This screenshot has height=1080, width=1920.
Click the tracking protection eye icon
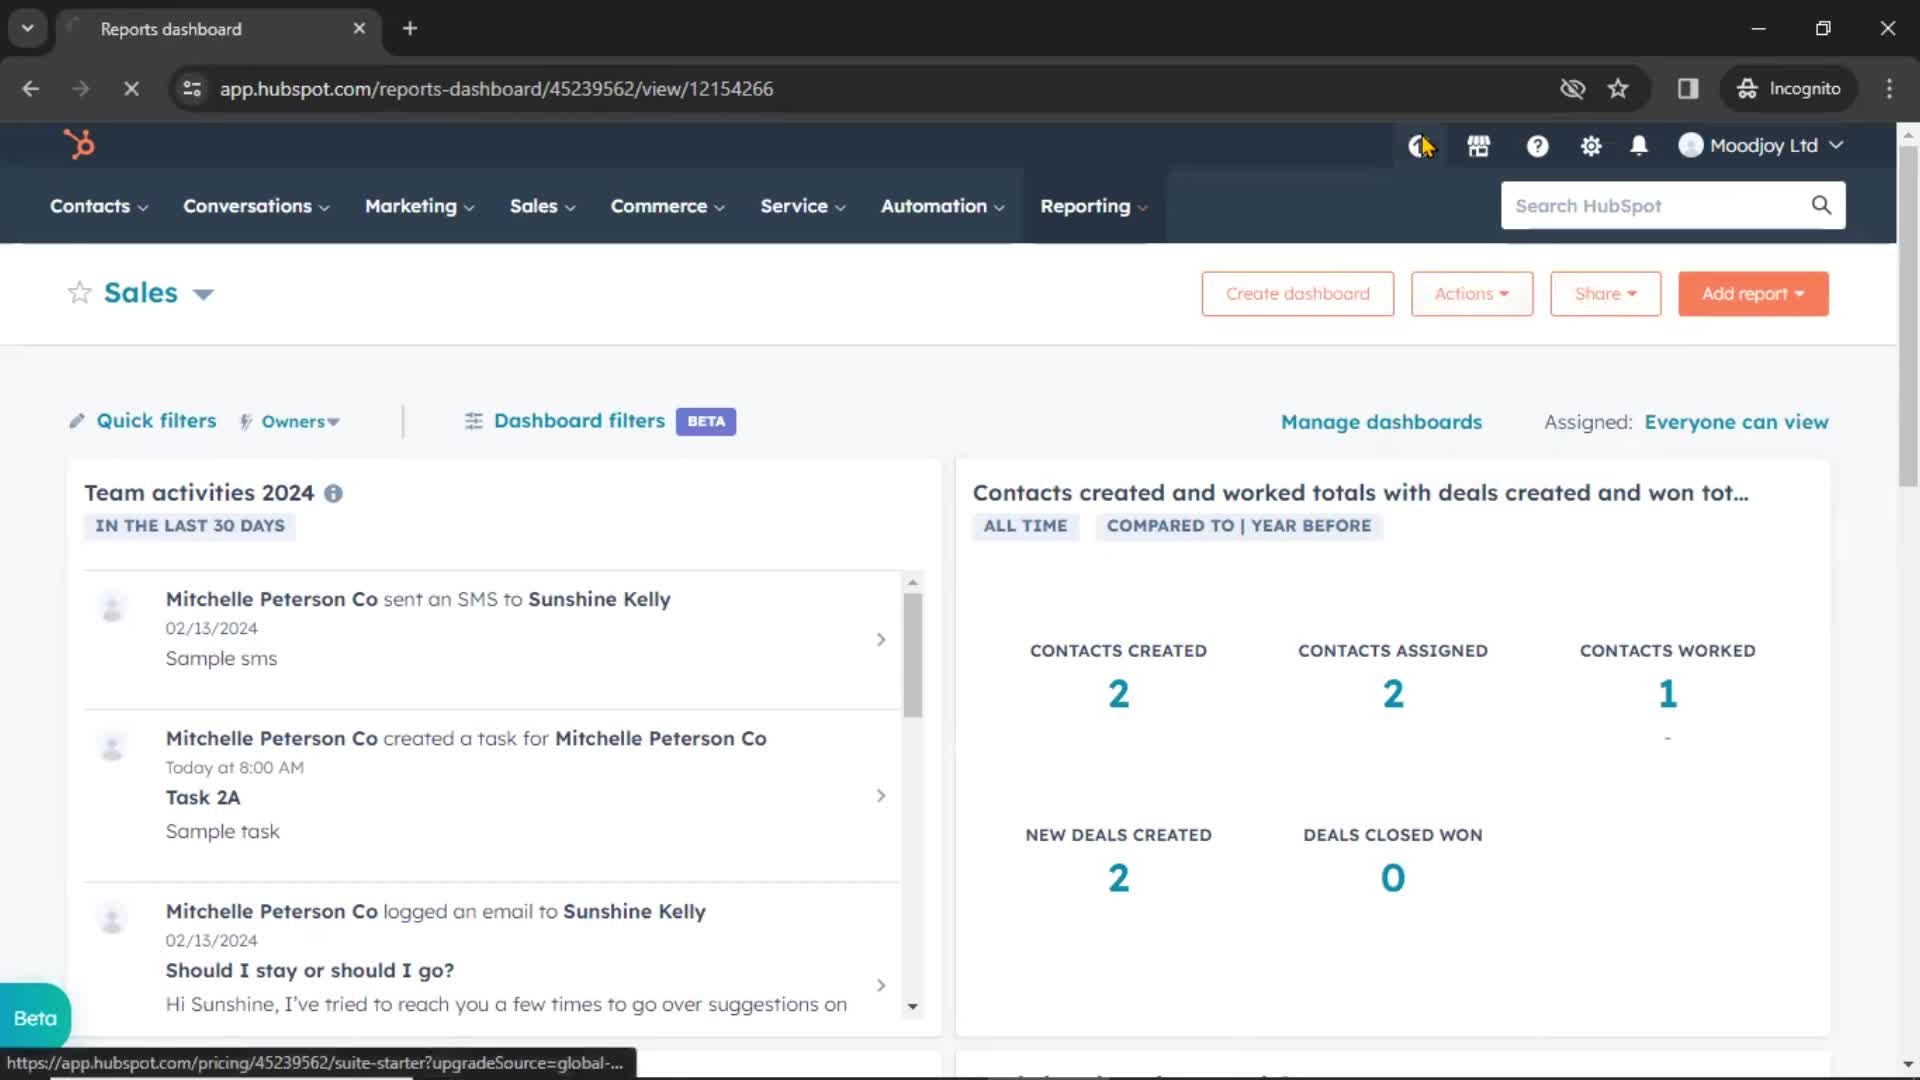(1572, 88)
